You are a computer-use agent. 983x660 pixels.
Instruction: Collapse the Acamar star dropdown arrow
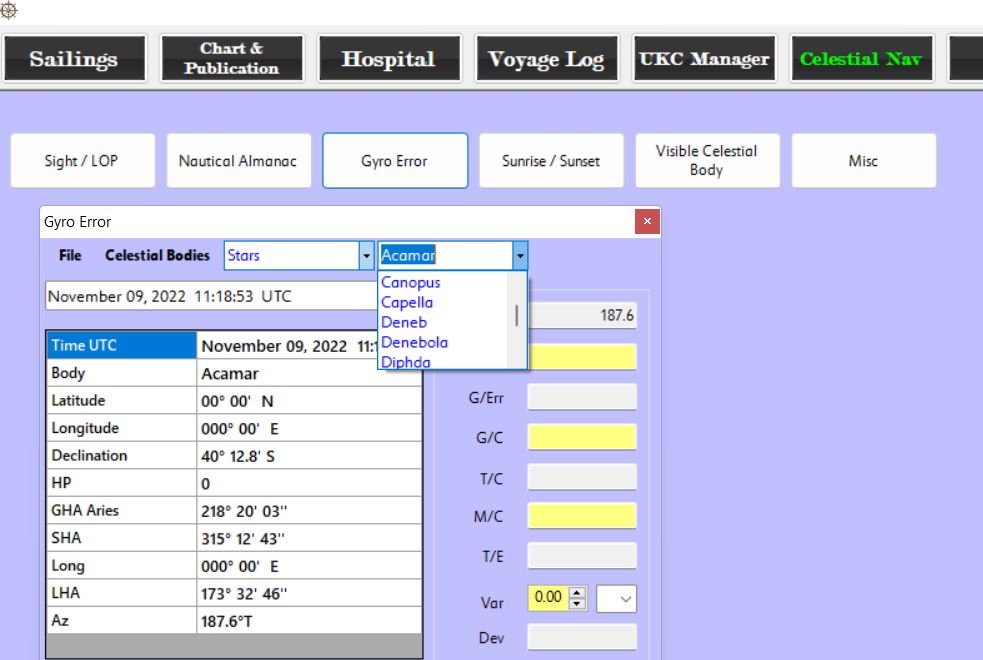click(519, 256)
